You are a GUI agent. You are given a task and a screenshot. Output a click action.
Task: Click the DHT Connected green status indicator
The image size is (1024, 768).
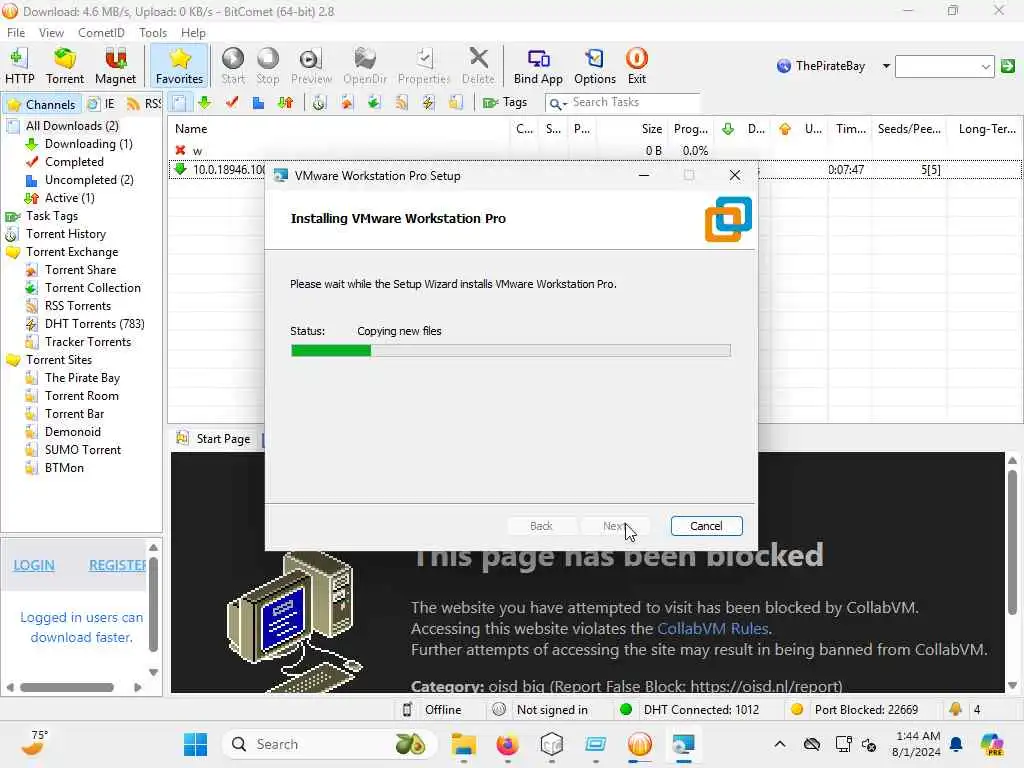pyautogui.click(x=626, y=709)
